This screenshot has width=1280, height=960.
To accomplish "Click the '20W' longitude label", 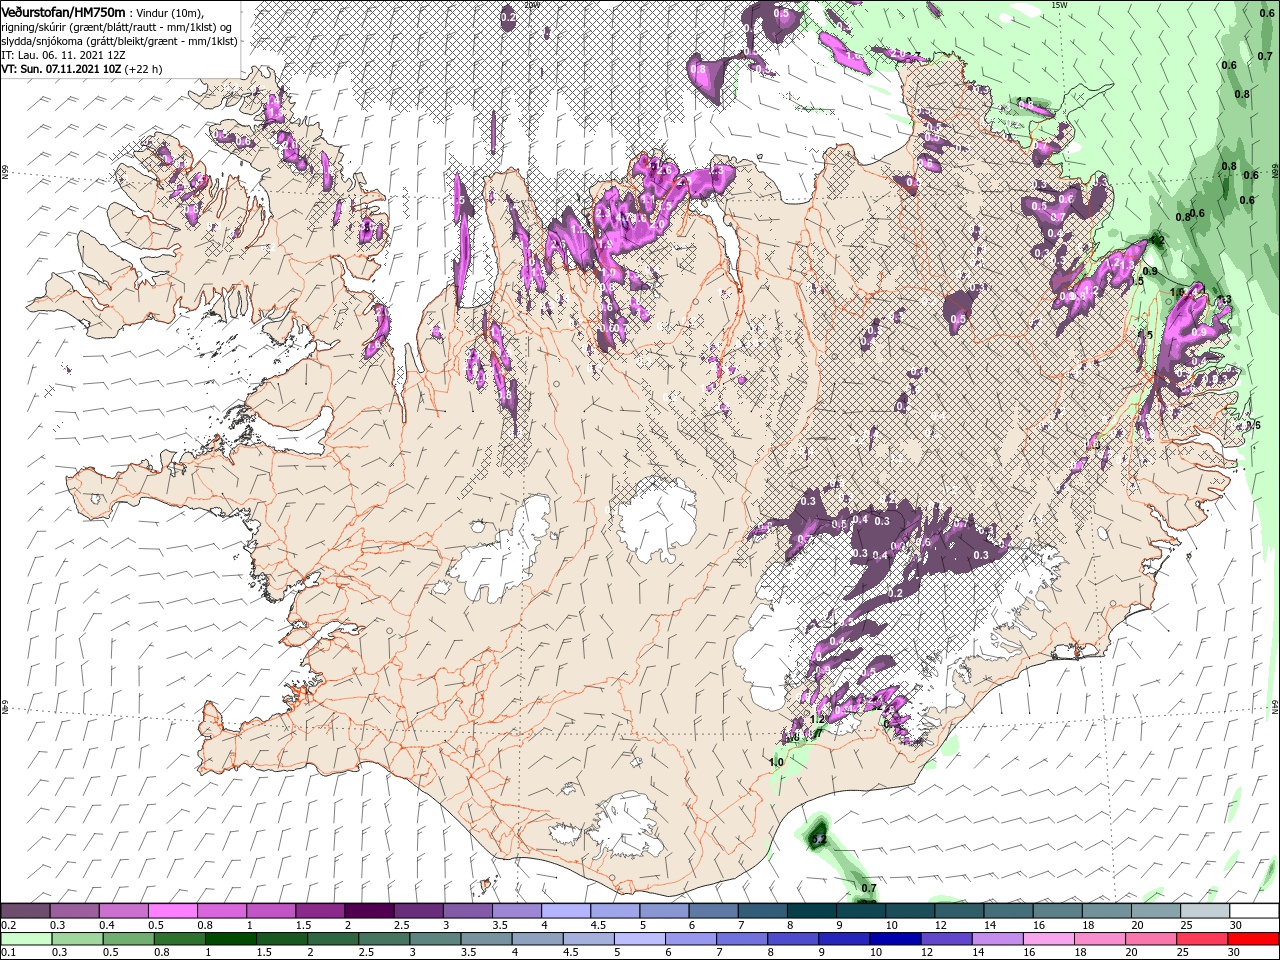I will point(532,5).
